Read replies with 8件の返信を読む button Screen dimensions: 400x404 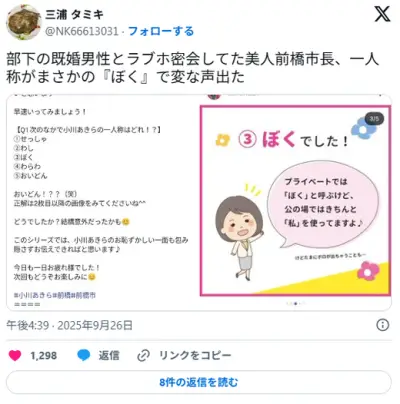click(x=199, y=382)
